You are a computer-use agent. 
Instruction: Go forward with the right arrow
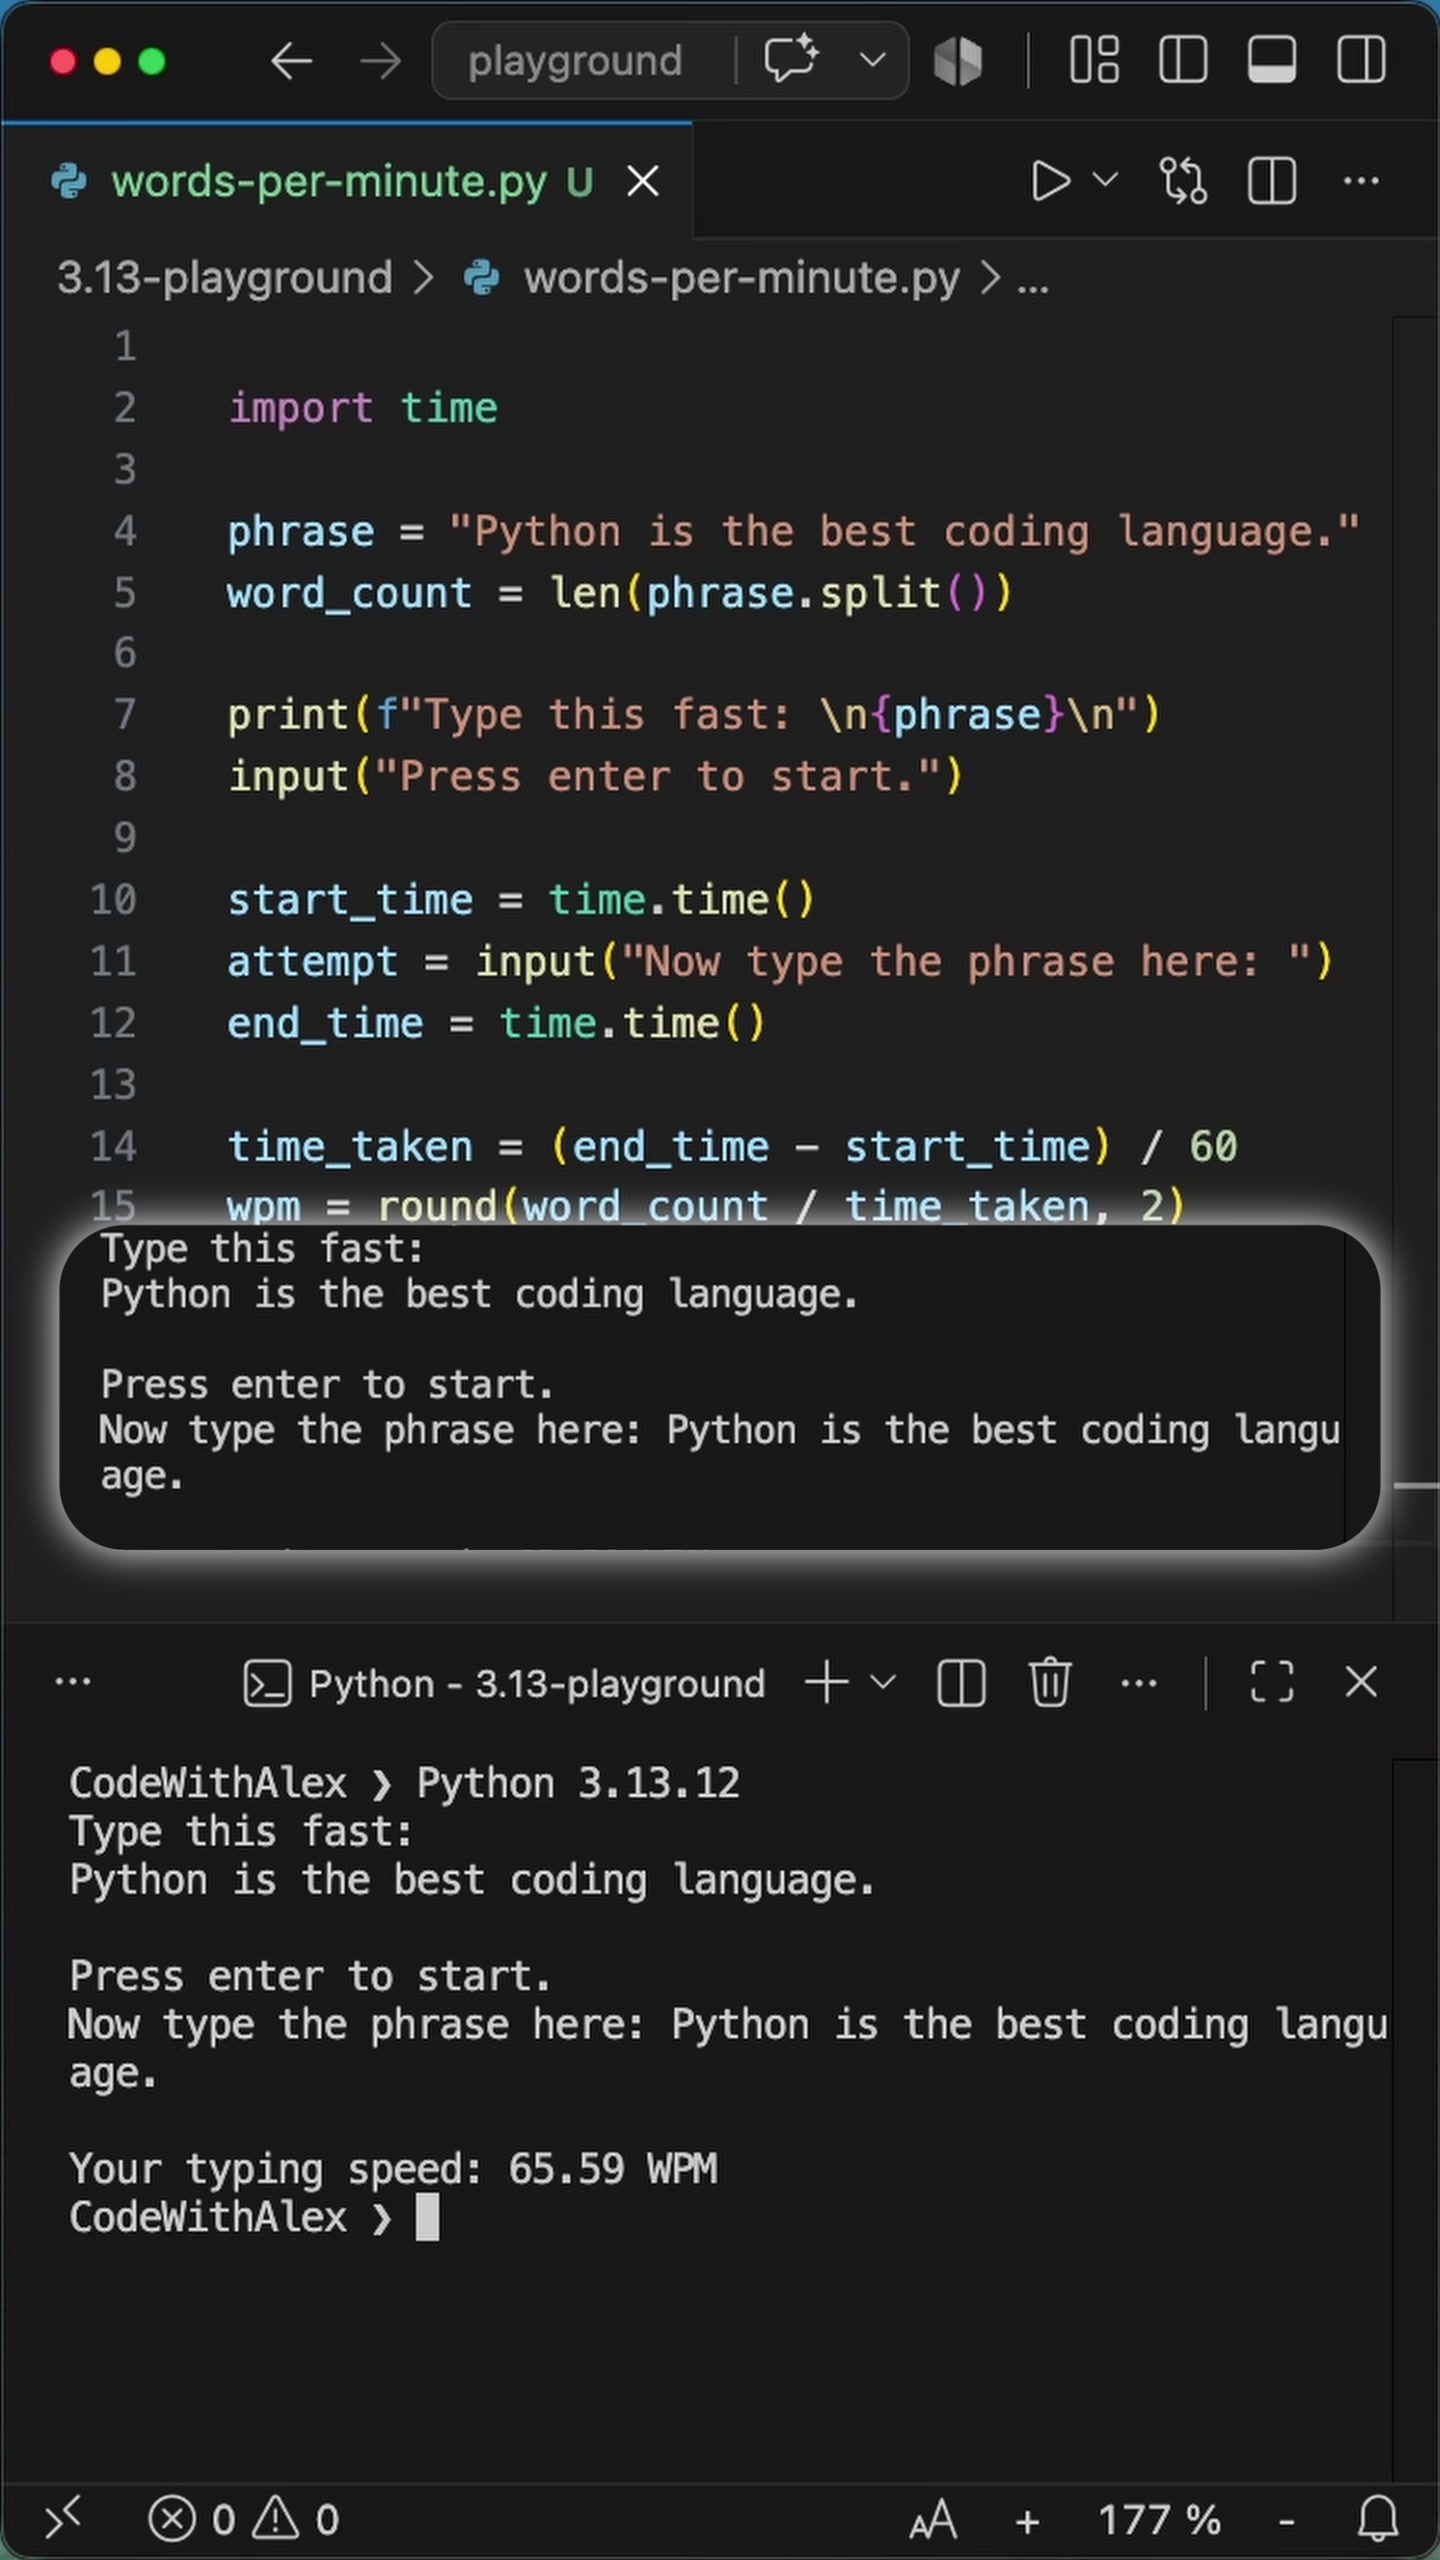(x=380, y=61)
